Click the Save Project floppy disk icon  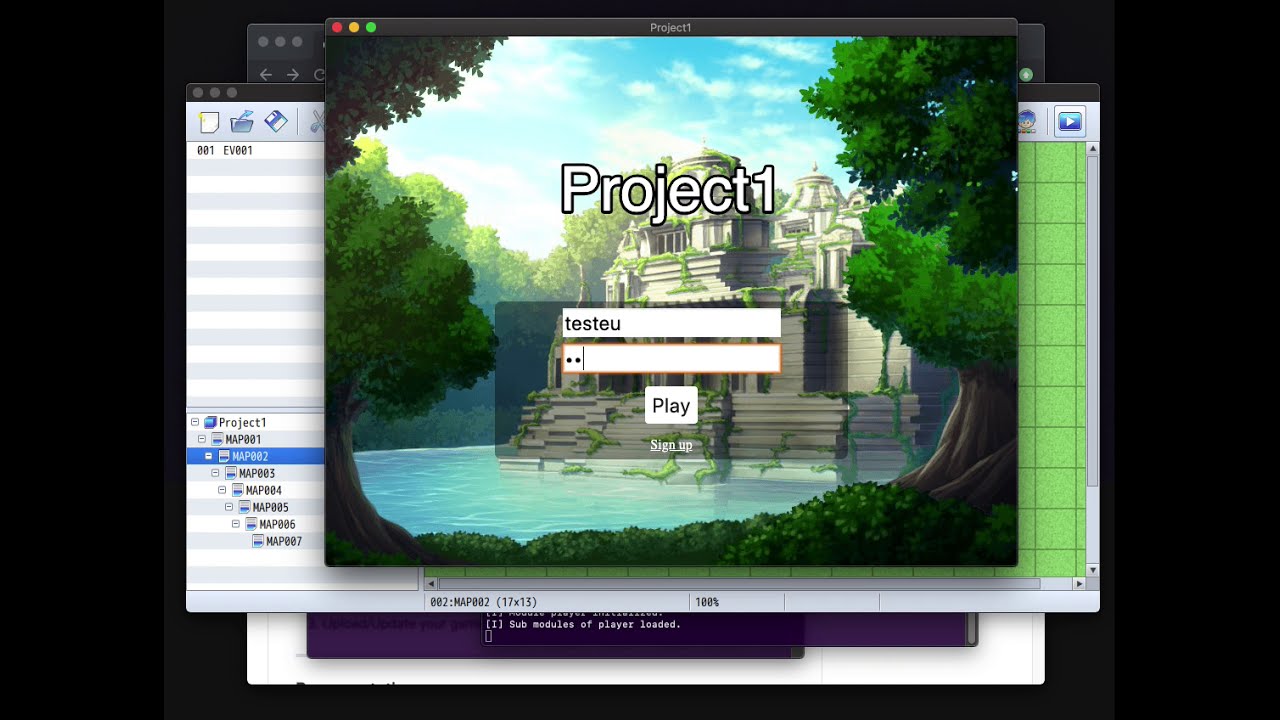276,122
